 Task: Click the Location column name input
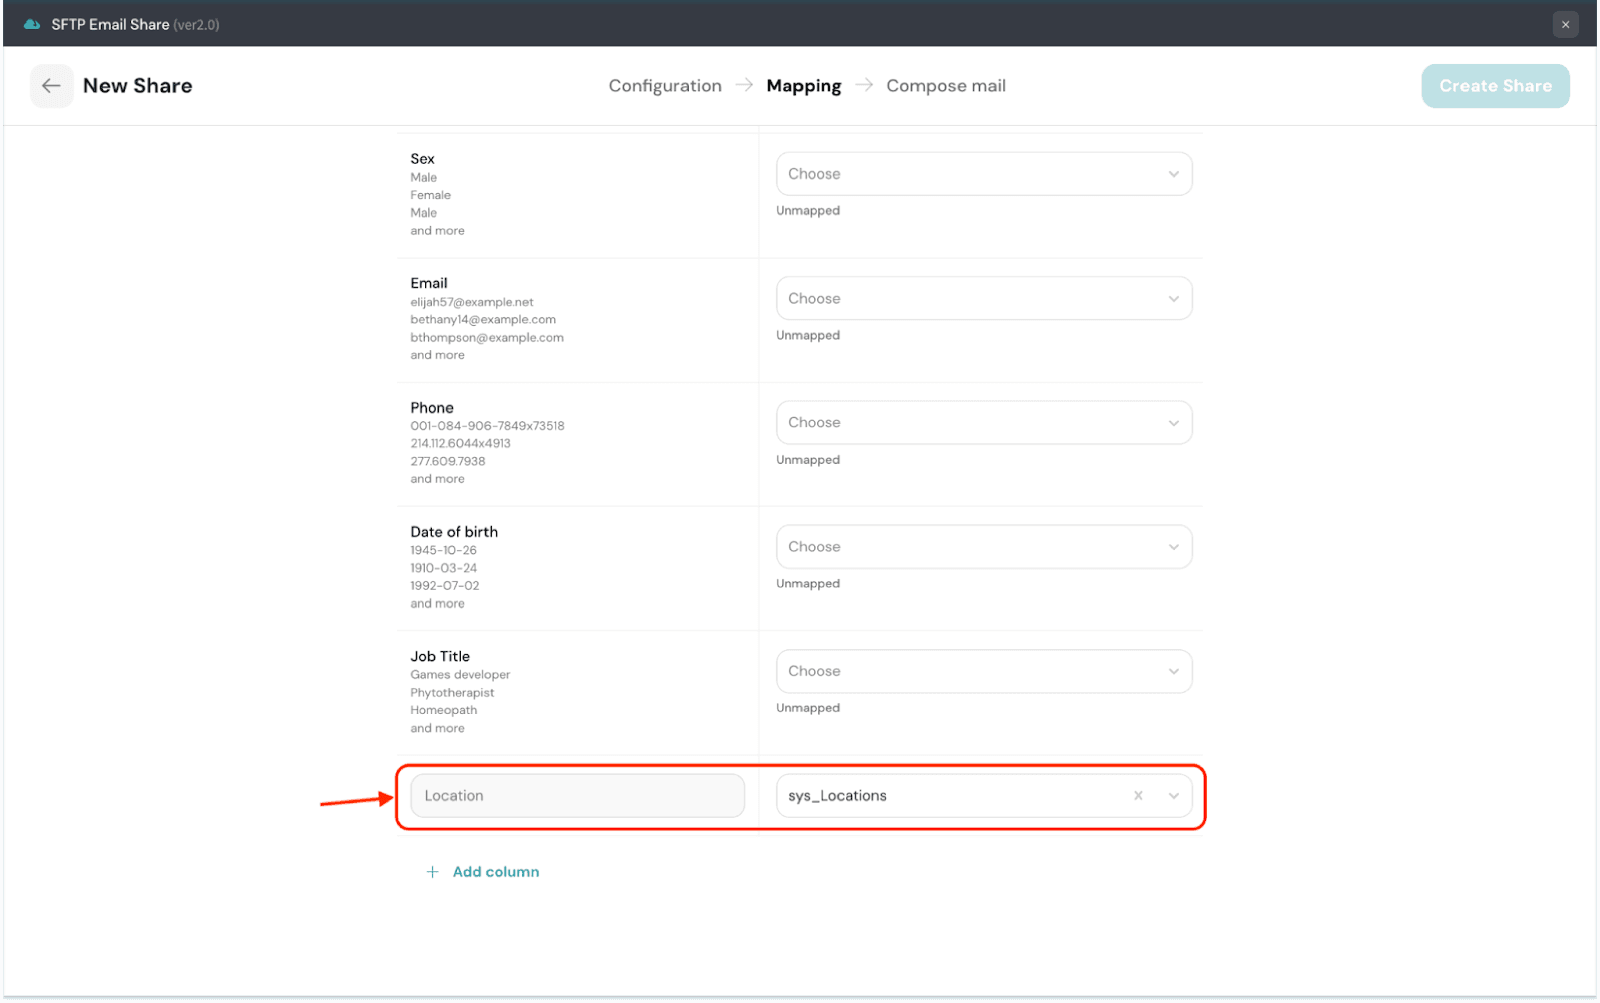tap(577, 796)
